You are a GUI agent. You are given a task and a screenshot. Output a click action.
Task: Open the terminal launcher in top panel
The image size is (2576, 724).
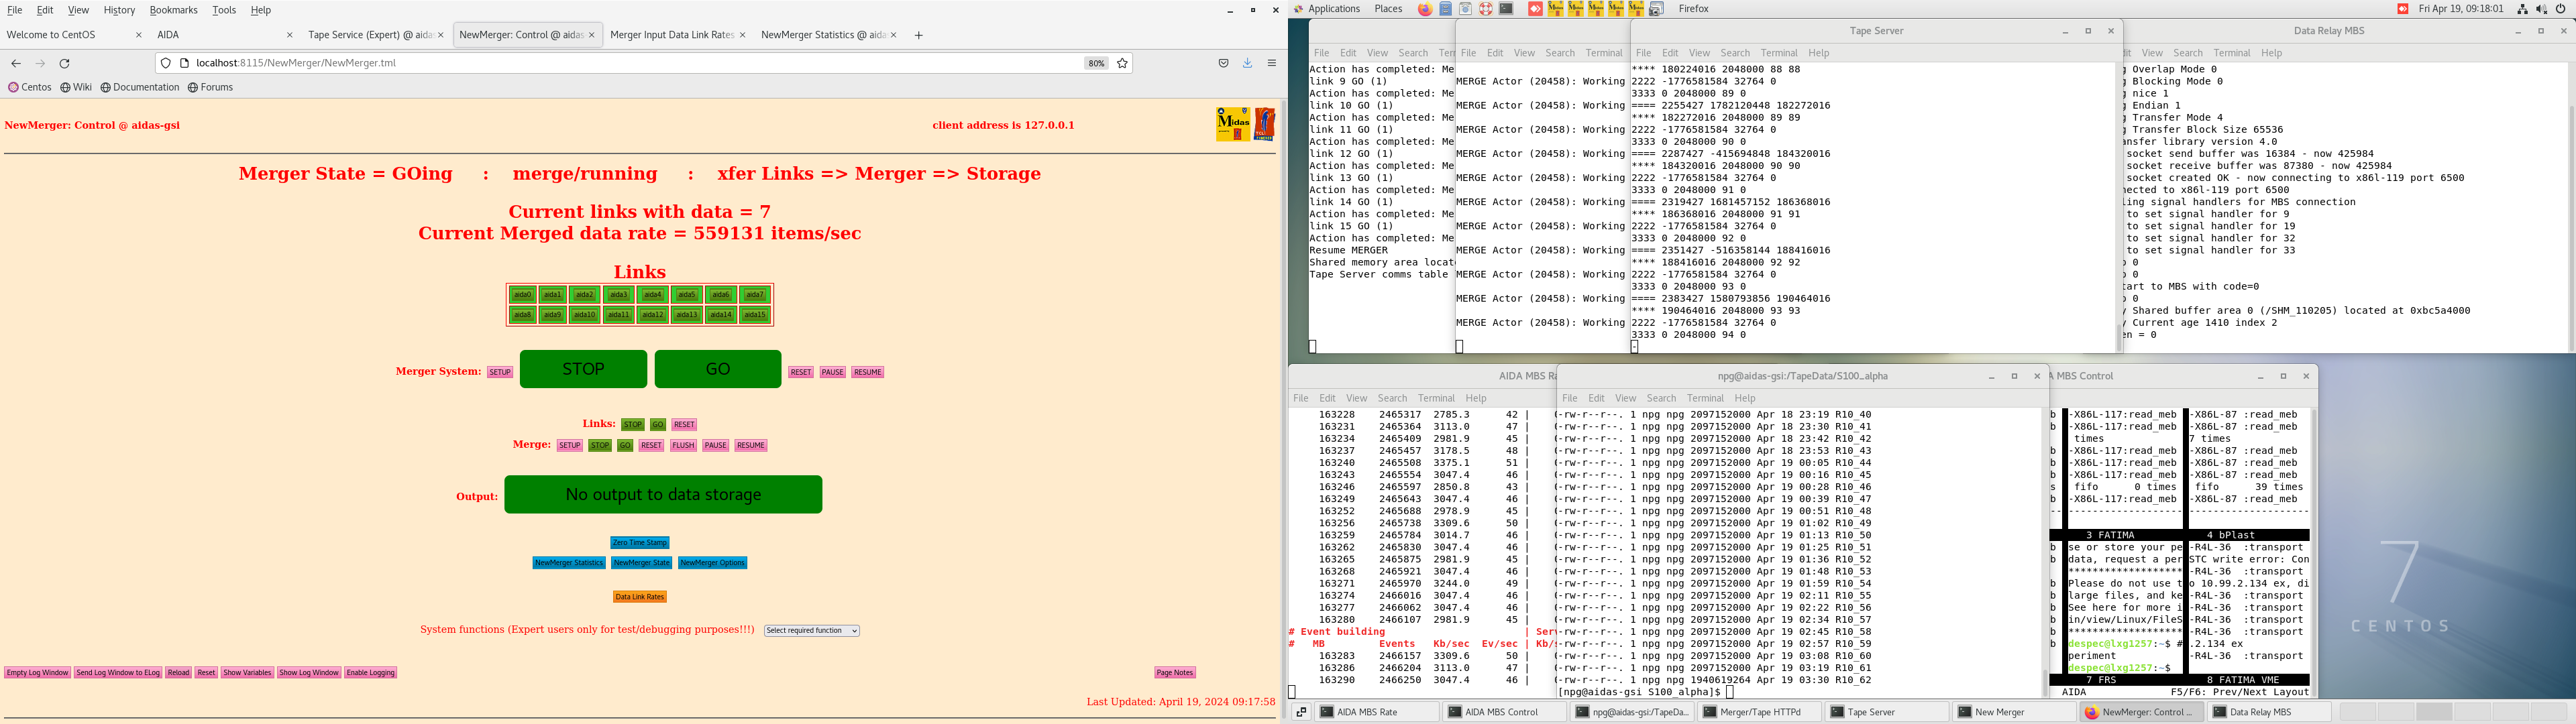coord(1506,9)
